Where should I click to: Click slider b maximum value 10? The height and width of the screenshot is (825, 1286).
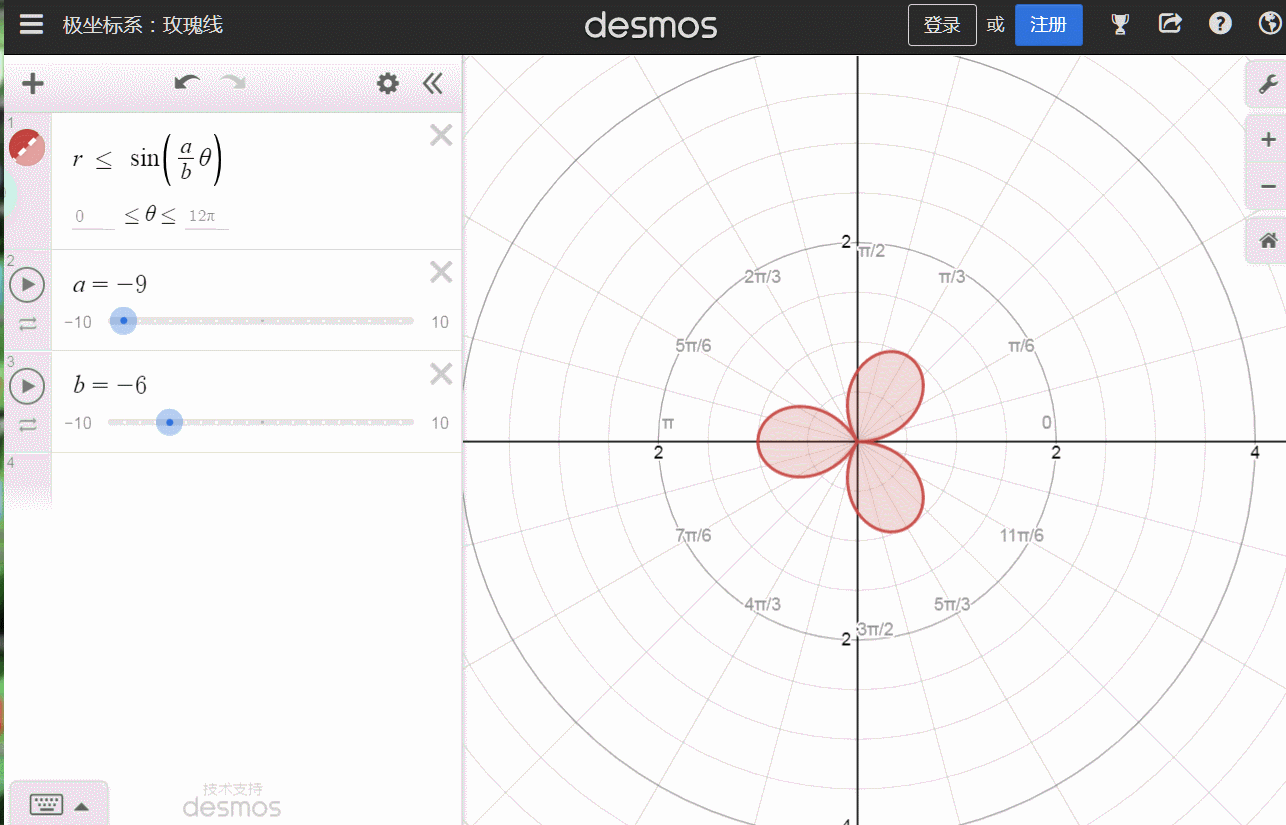[x=440, y=423]
